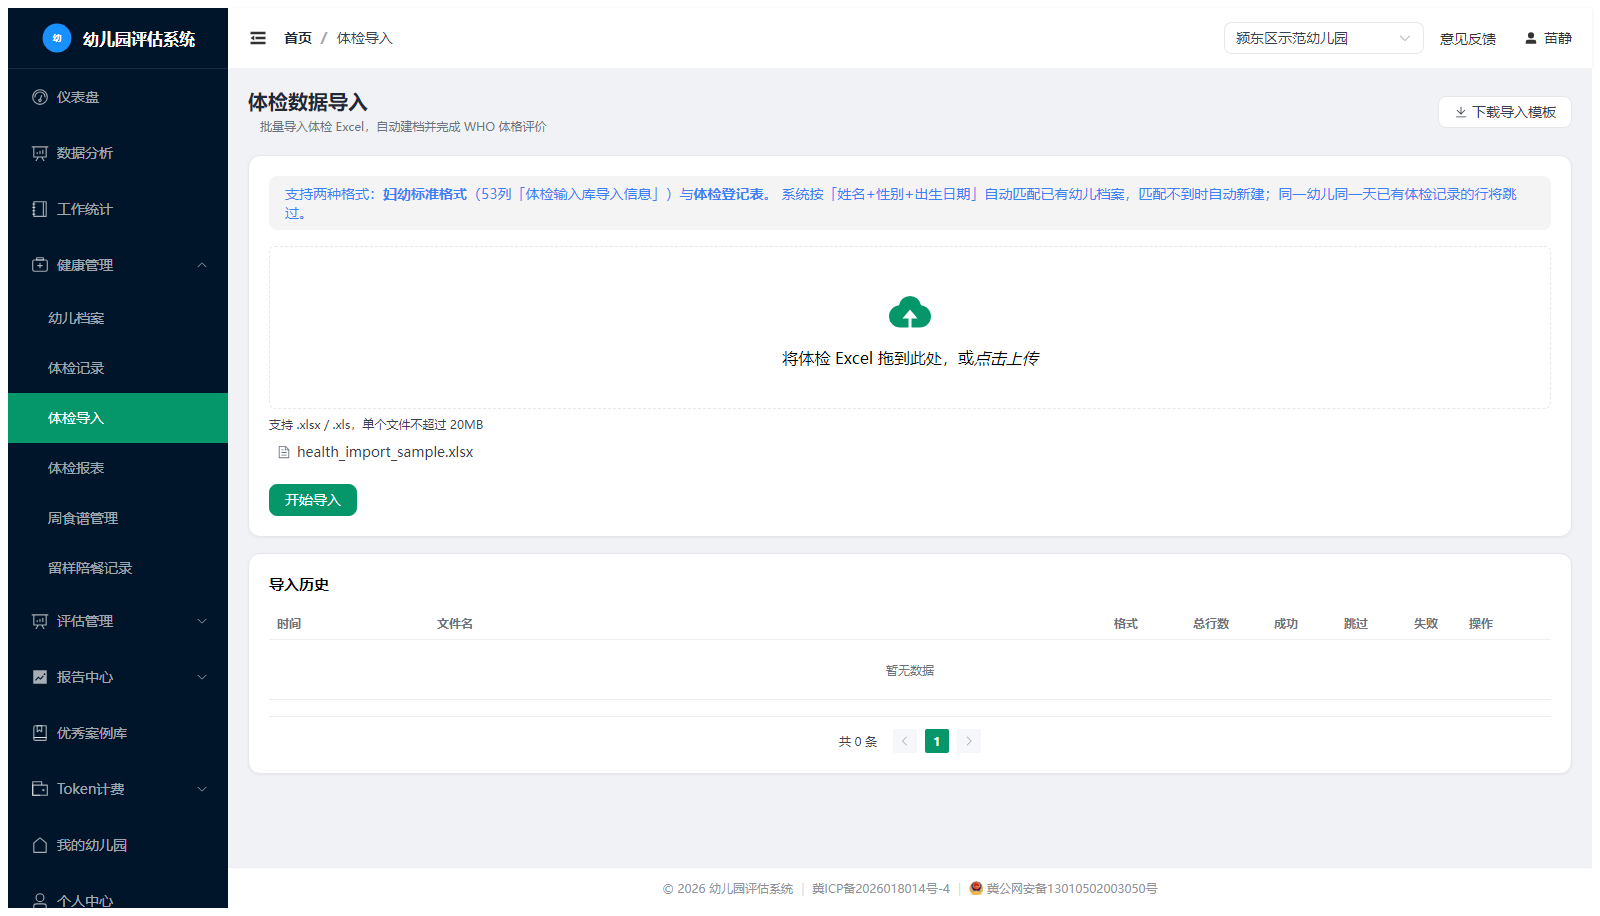The image size is (1600, 916).
Task: Toggle the sidebar collapse hamburger icon
Action: 258,38
